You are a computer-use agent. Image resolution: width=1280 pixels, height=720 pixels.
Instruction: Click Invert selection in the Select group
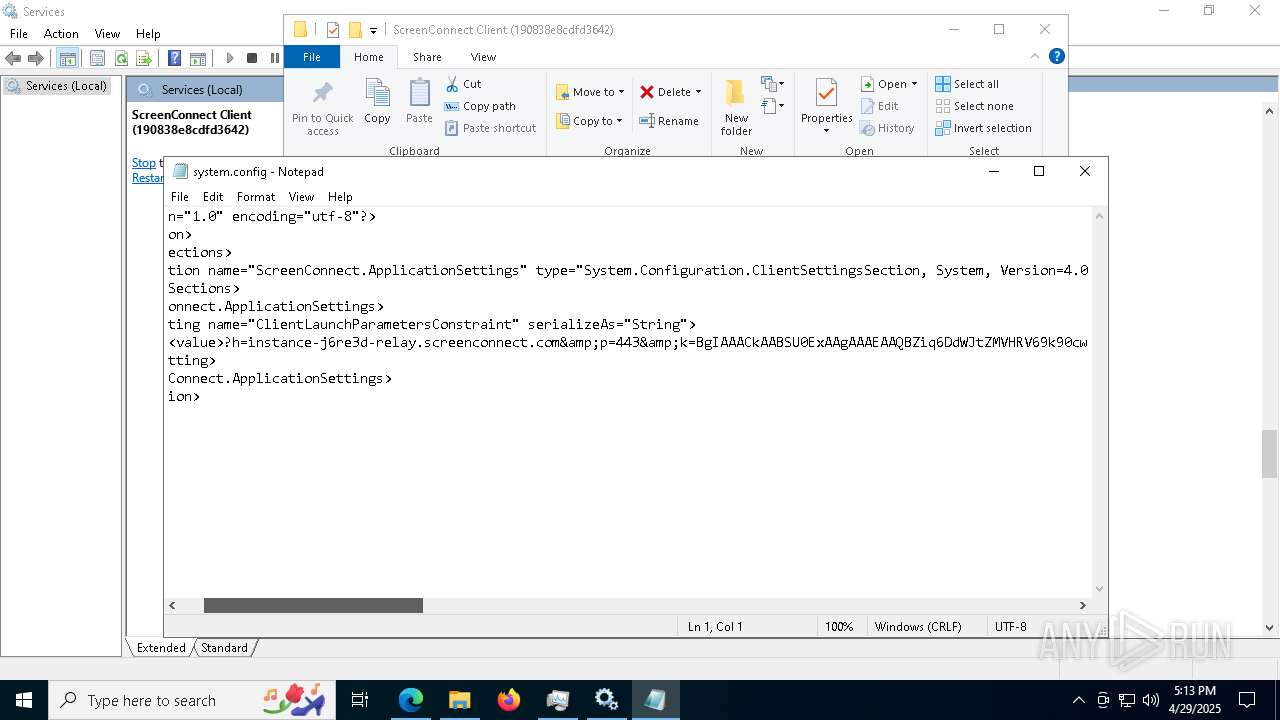tap(984, 128)
